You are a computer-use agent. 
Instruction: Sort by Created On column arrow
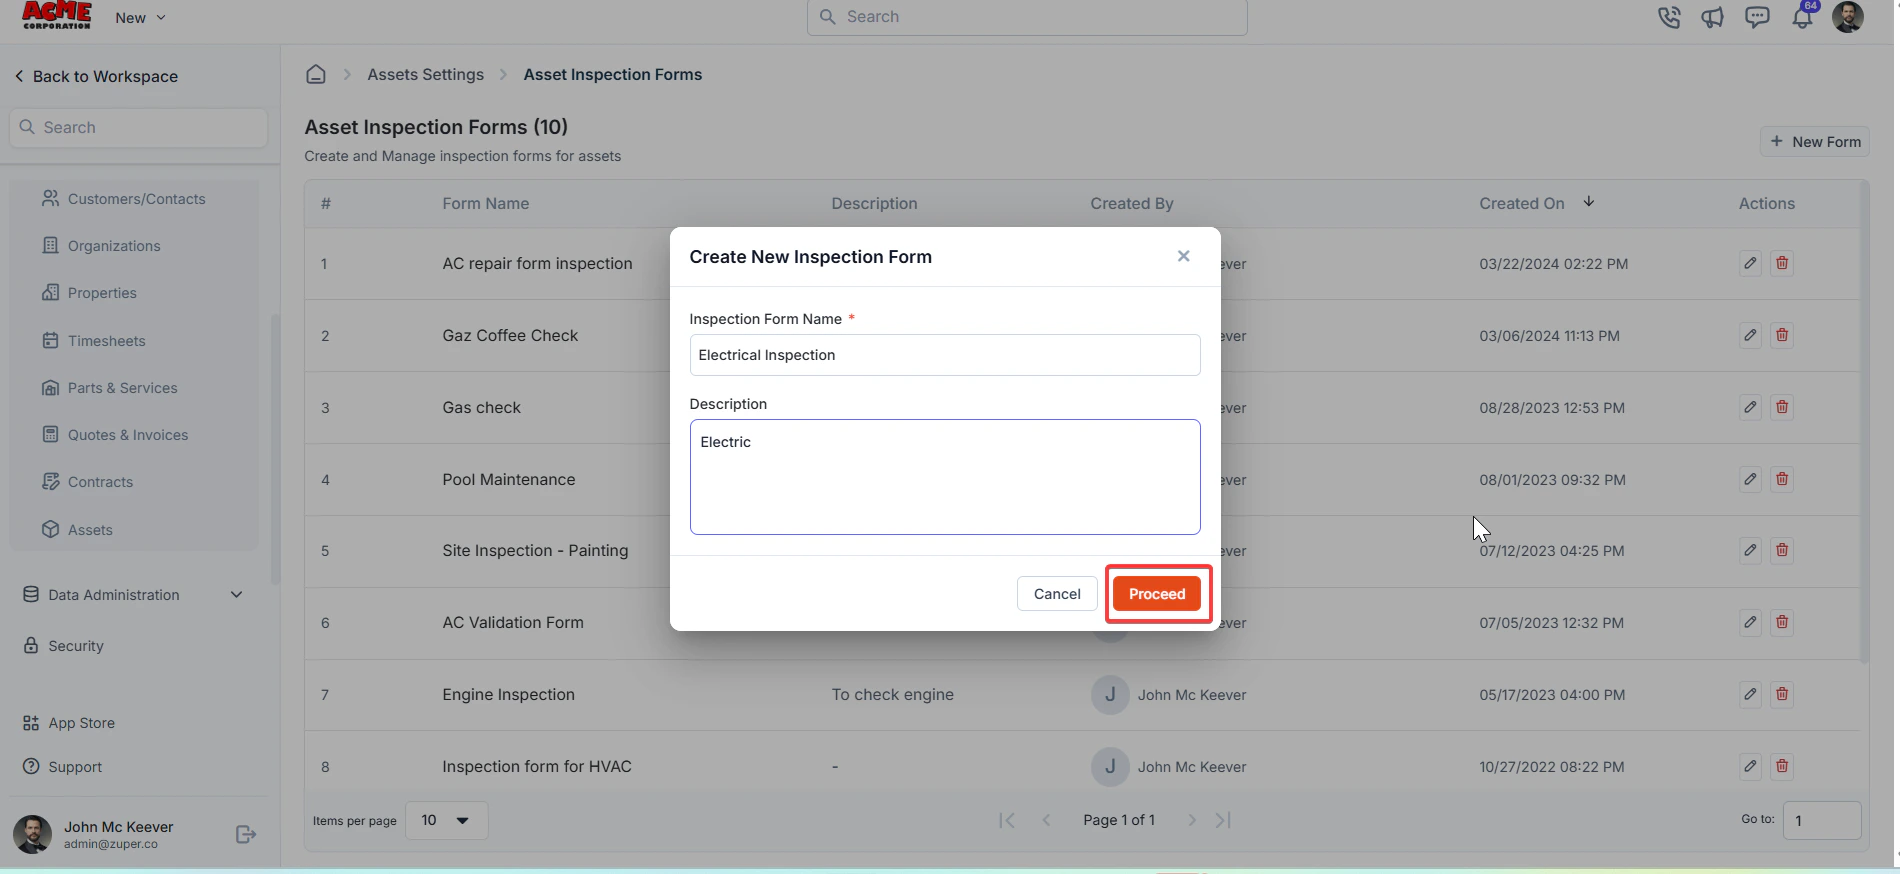1589,202
